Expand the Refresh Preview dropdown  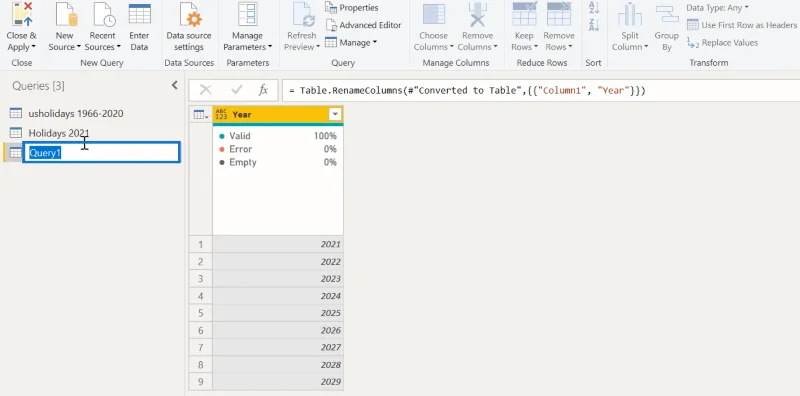(318, 47)
